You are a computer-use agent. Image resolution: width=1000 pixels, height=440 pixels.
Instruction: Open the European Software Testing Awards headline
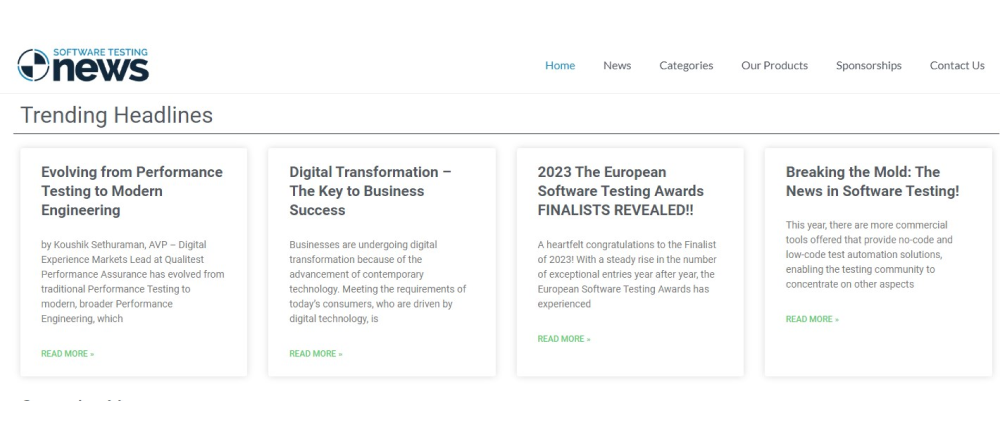[620, 191]
